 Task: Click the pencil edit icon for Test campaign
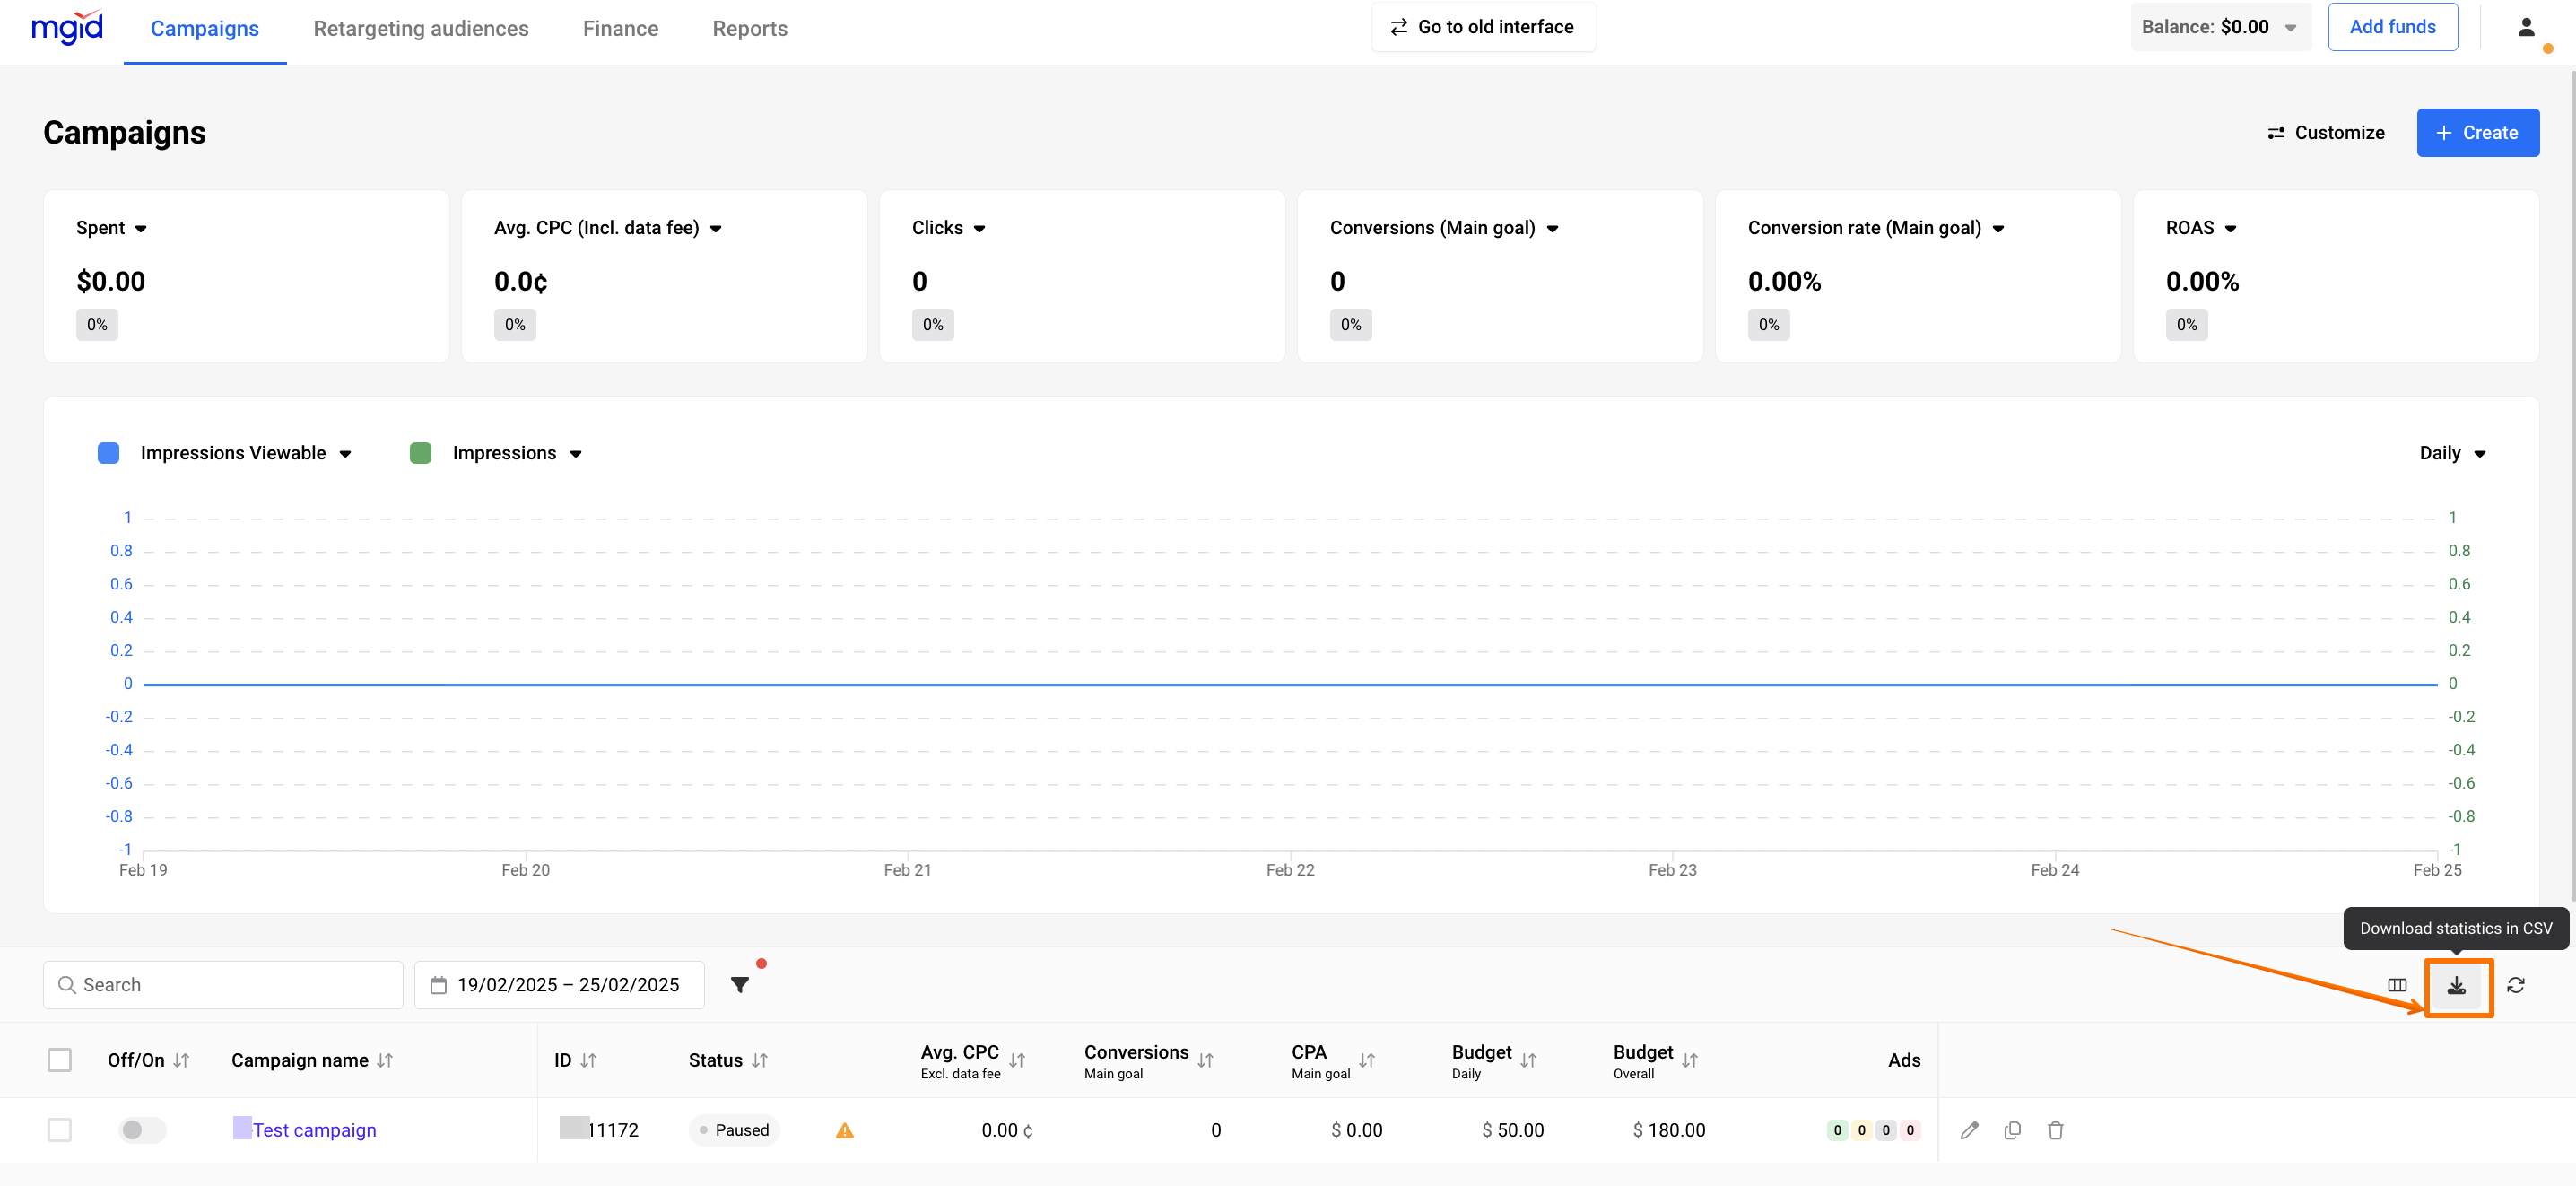[x=1968, y=1130]
